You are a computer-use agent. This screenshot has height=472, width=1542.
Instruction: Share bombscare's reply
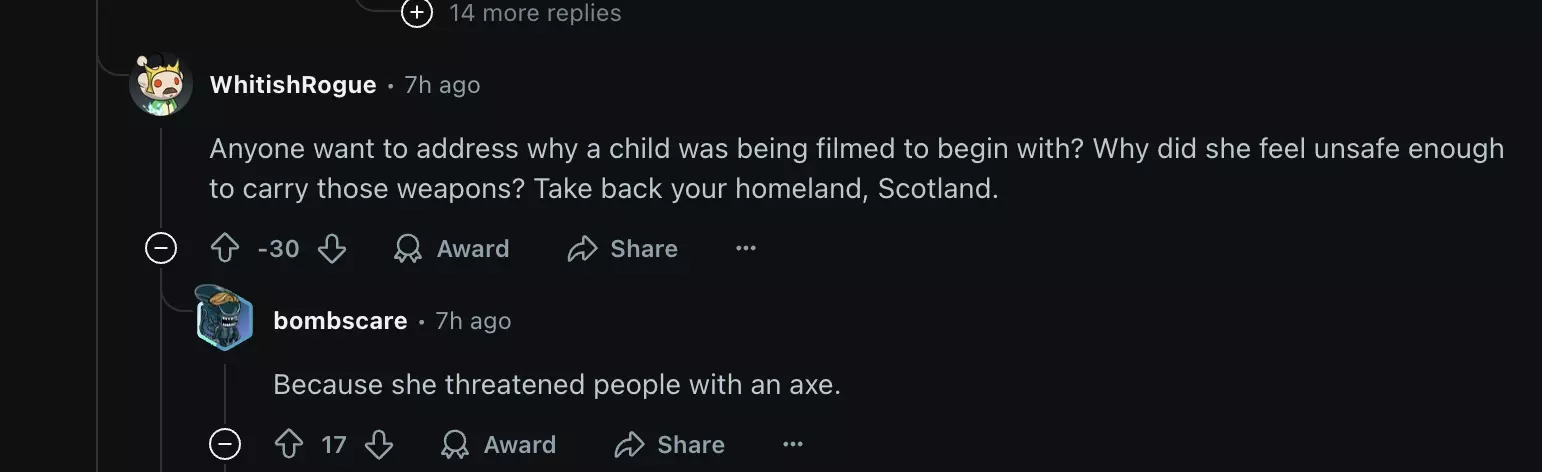(669, 444)
